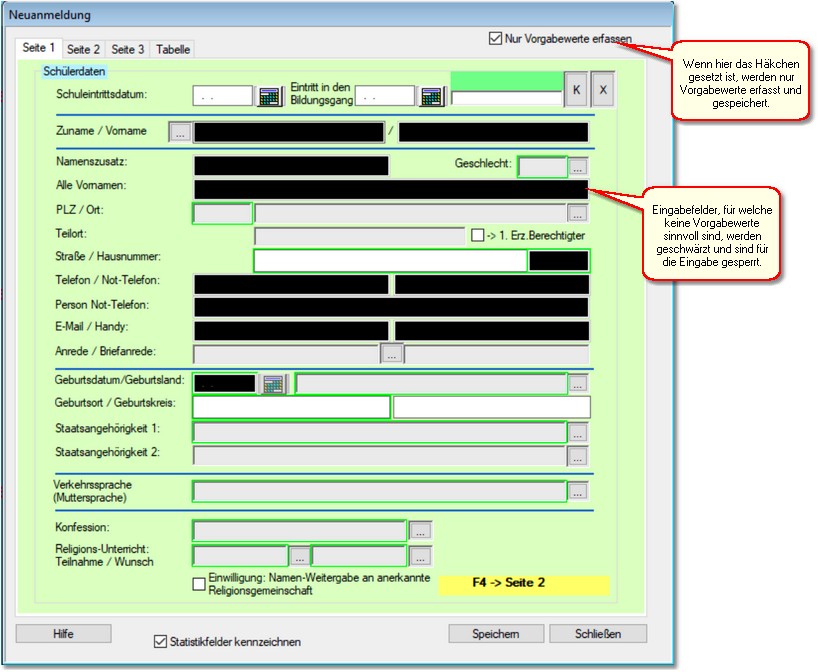Expand Staatsangehörigkeit 1 selection list
This screenshot has width=818, height=672.
pos(577,433)
